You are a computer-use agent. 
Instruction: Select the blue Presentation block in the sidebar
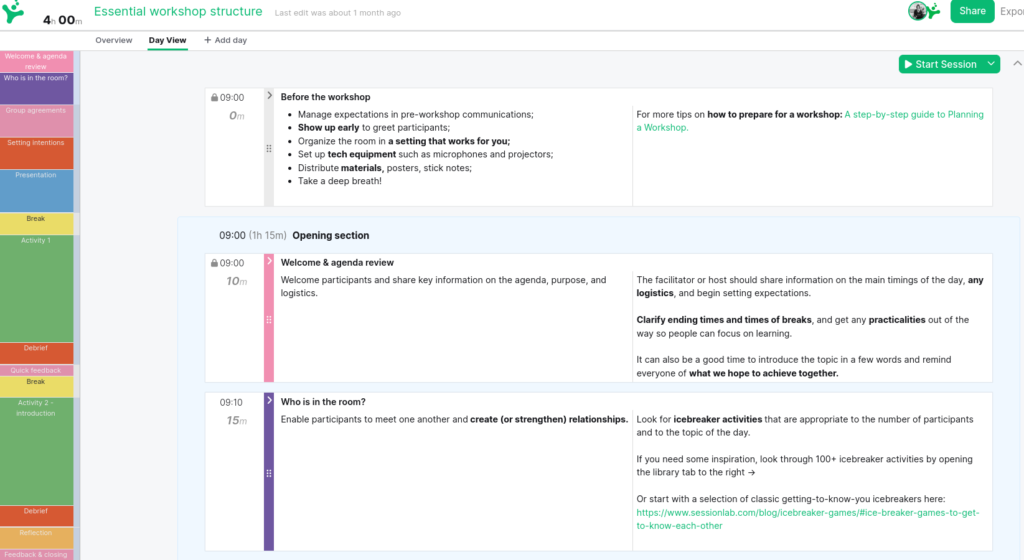(x=36, y=190)
